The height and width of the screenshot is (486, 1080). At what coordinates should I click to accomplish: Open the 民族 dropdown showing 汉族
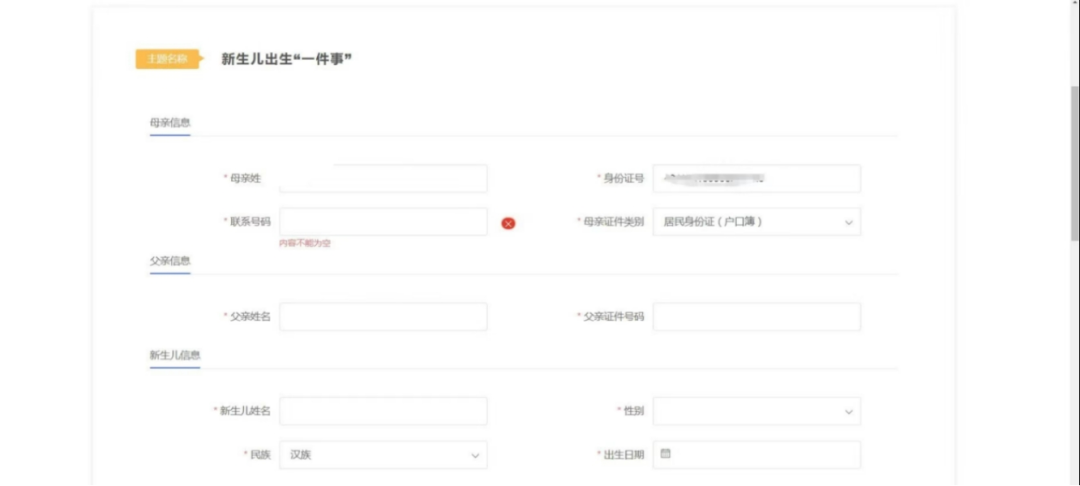383,455
